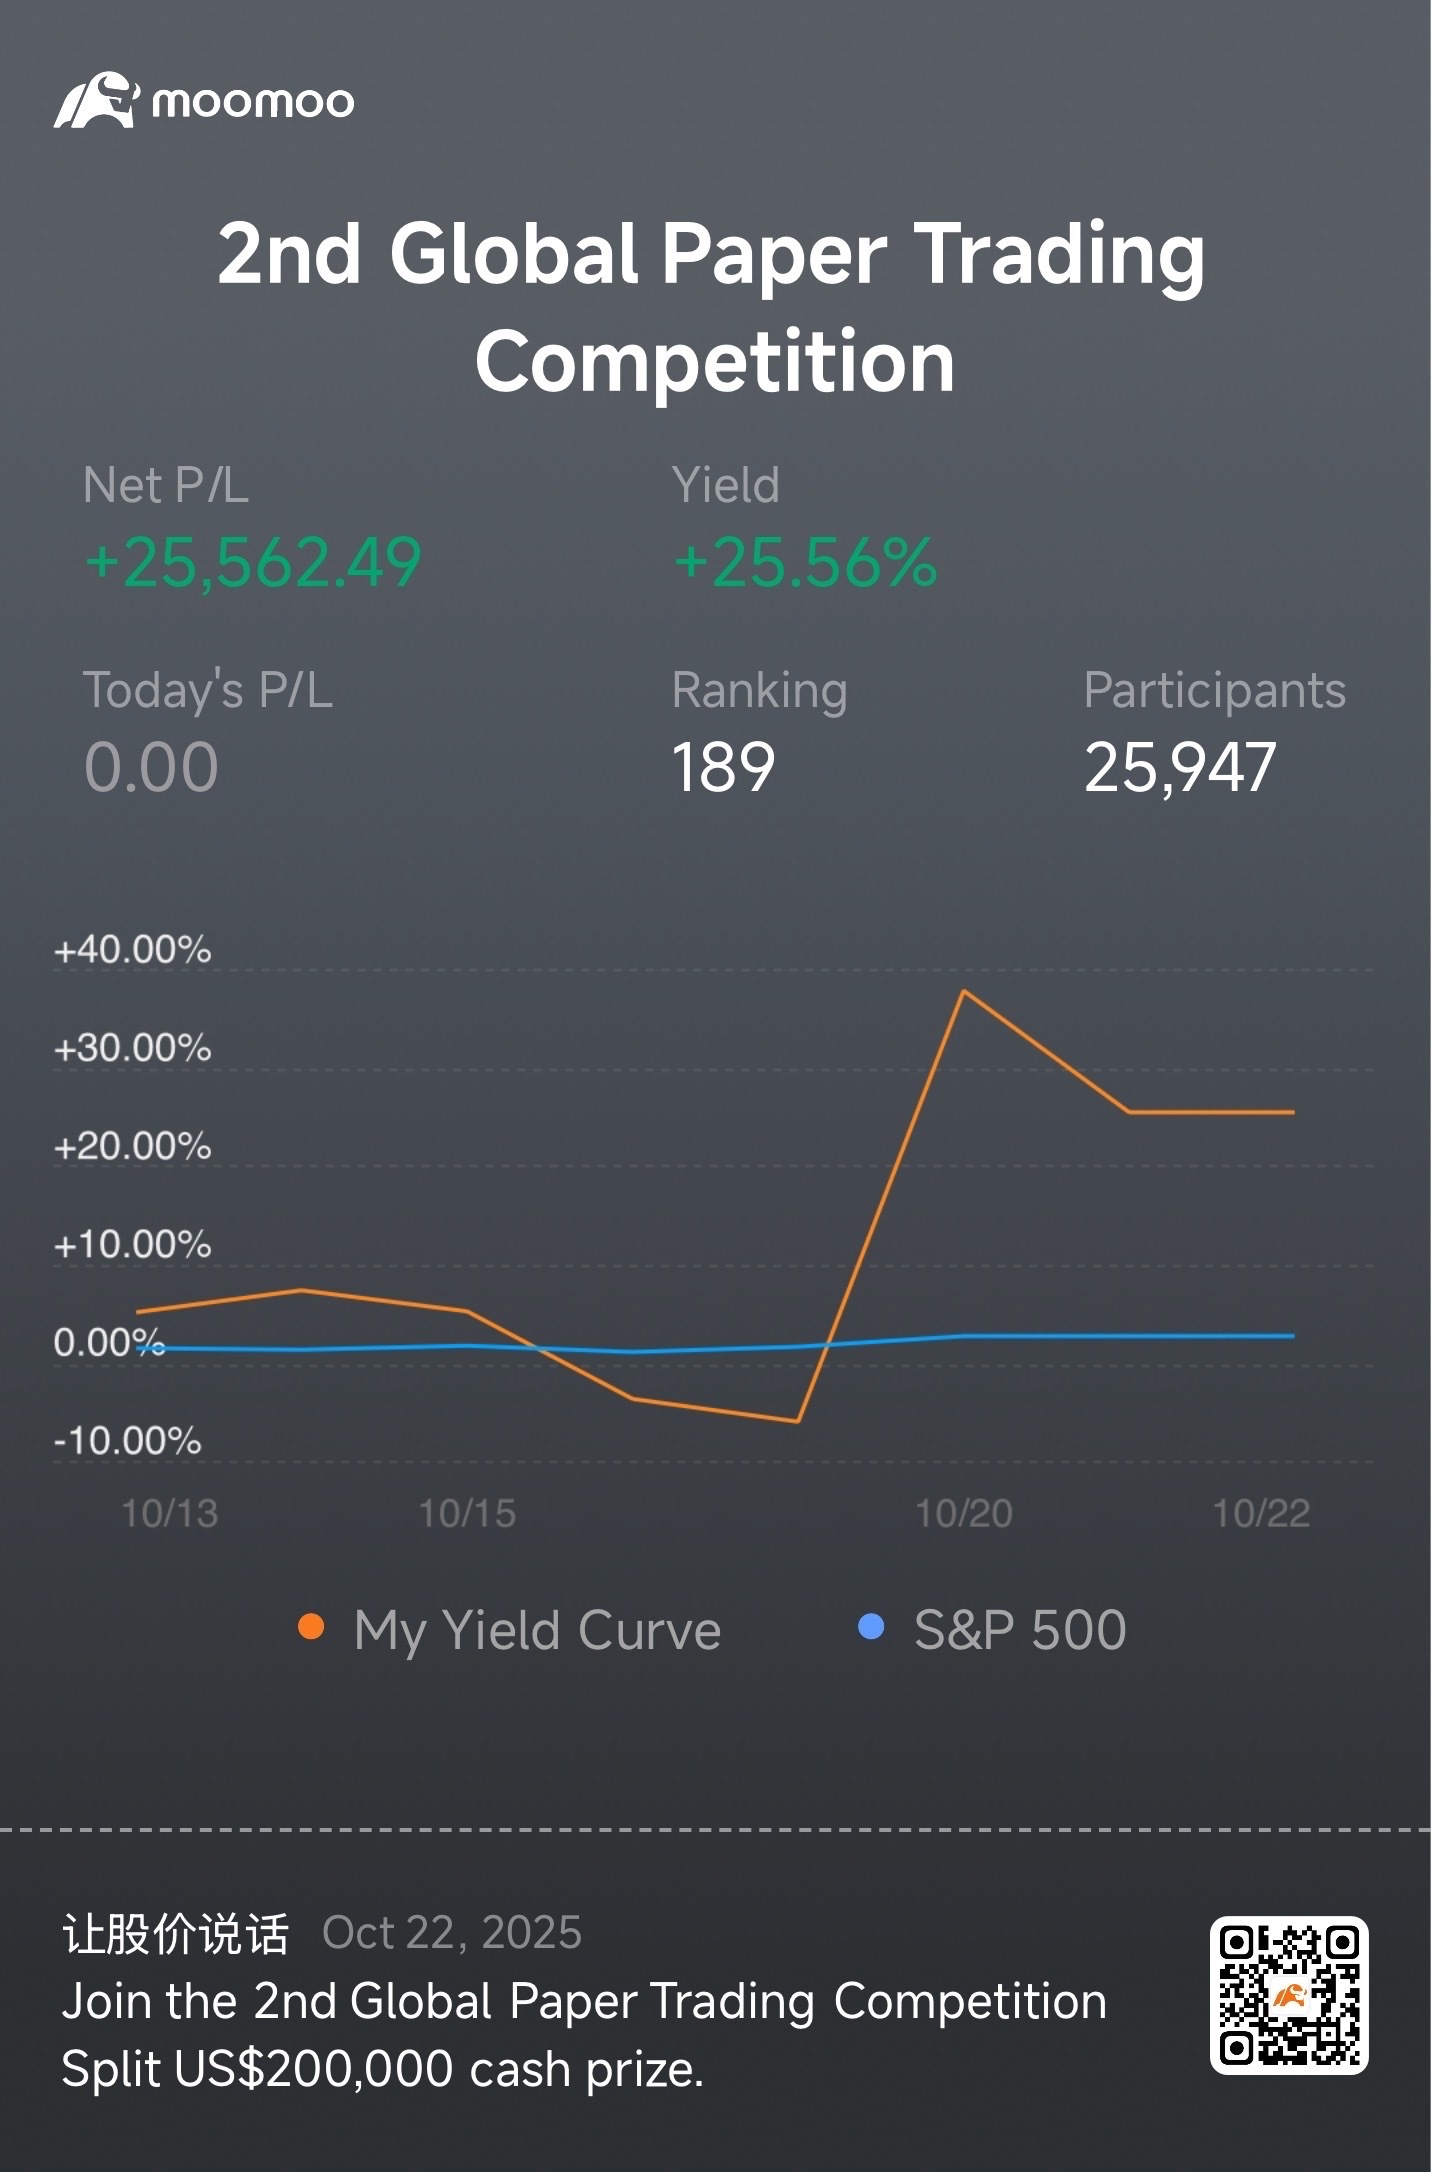Image resolution: width=1432 pixels, height=2172 pixels.
Task: Tap the QR code at bottom right
Action: (x=1288, y=1995)
